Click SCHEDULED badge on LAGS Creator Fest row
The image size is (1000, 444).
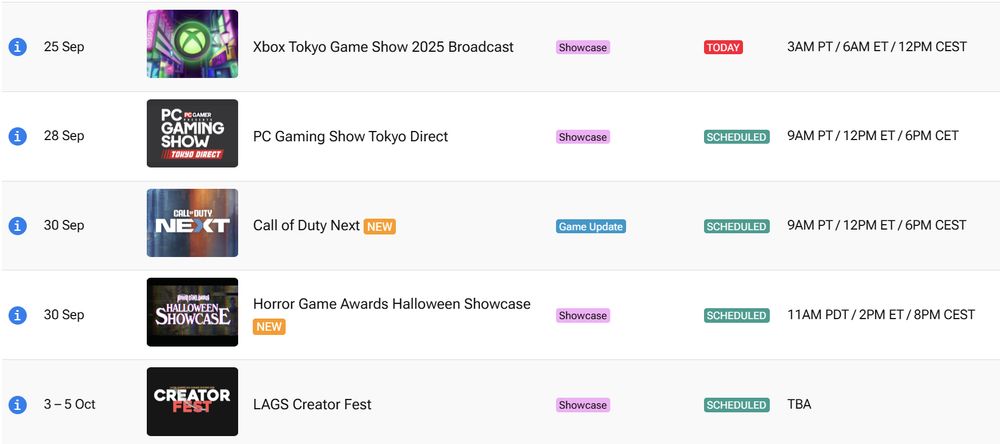tap(737, 404)
